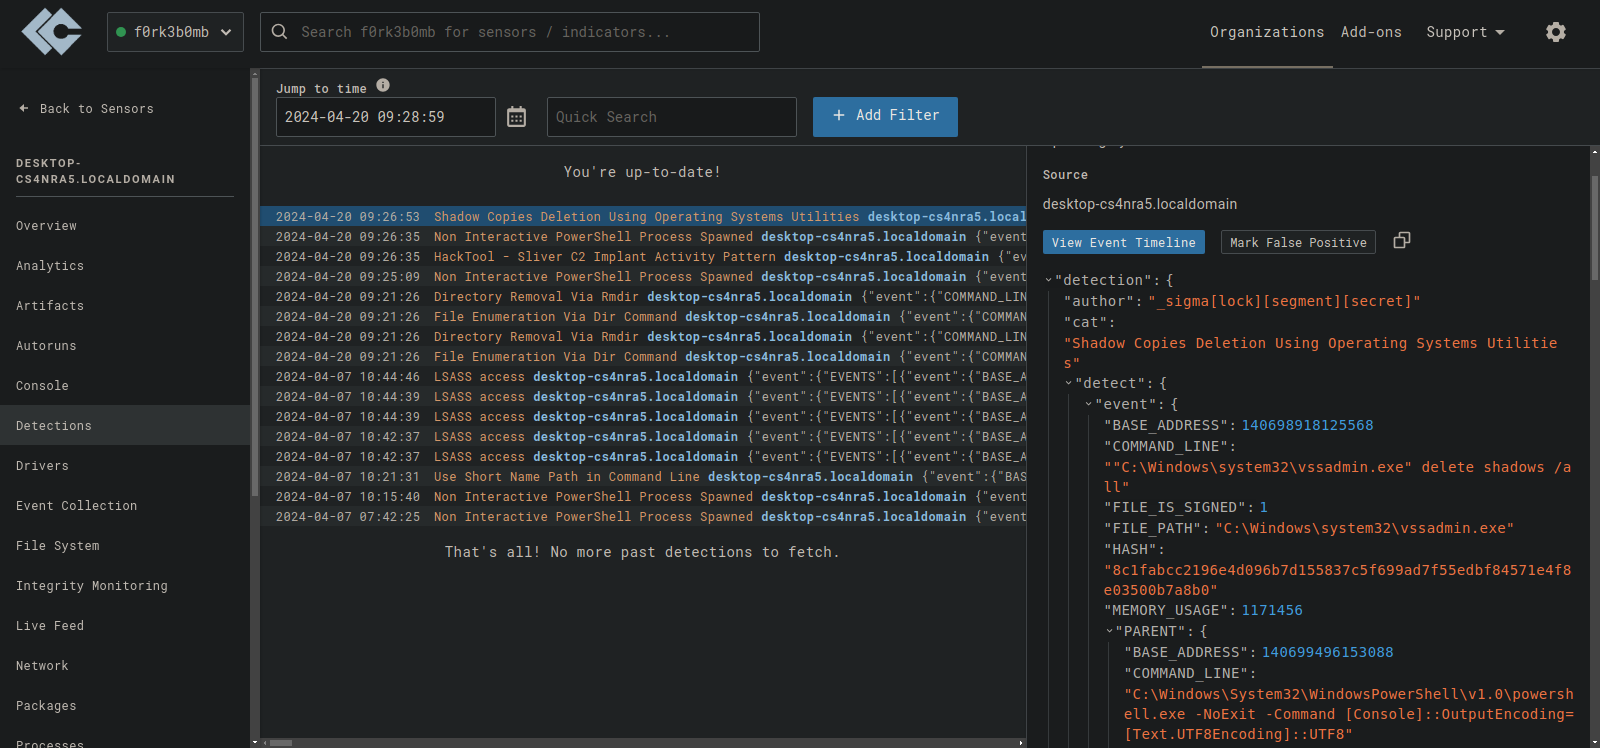1600x748 pixels.
Task: Select the HackTool - Sliver C2 Implant detection
Action: click(643, 257)
